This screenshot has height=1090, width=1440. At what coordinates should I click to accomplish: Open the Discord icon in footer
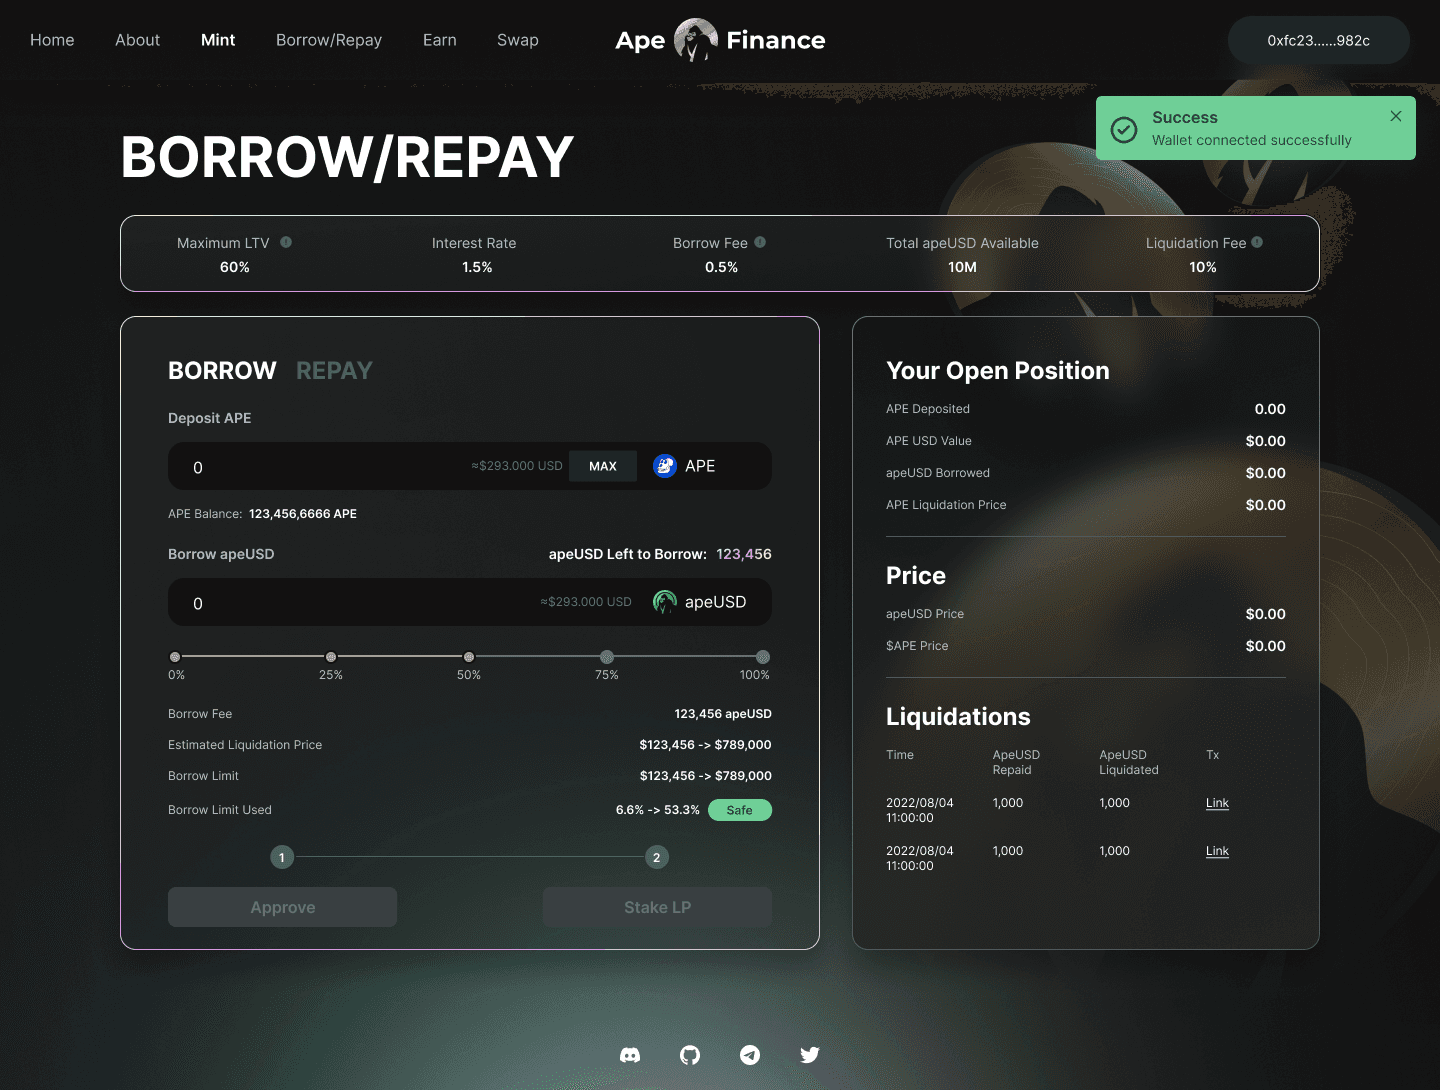click(630, 1055)
